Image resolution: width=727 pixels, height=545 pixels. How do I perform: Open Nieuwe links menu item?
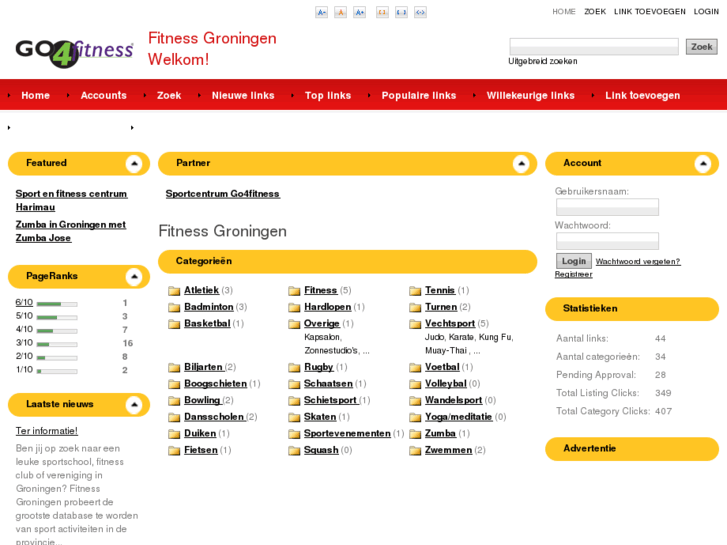tap(243, 96)
